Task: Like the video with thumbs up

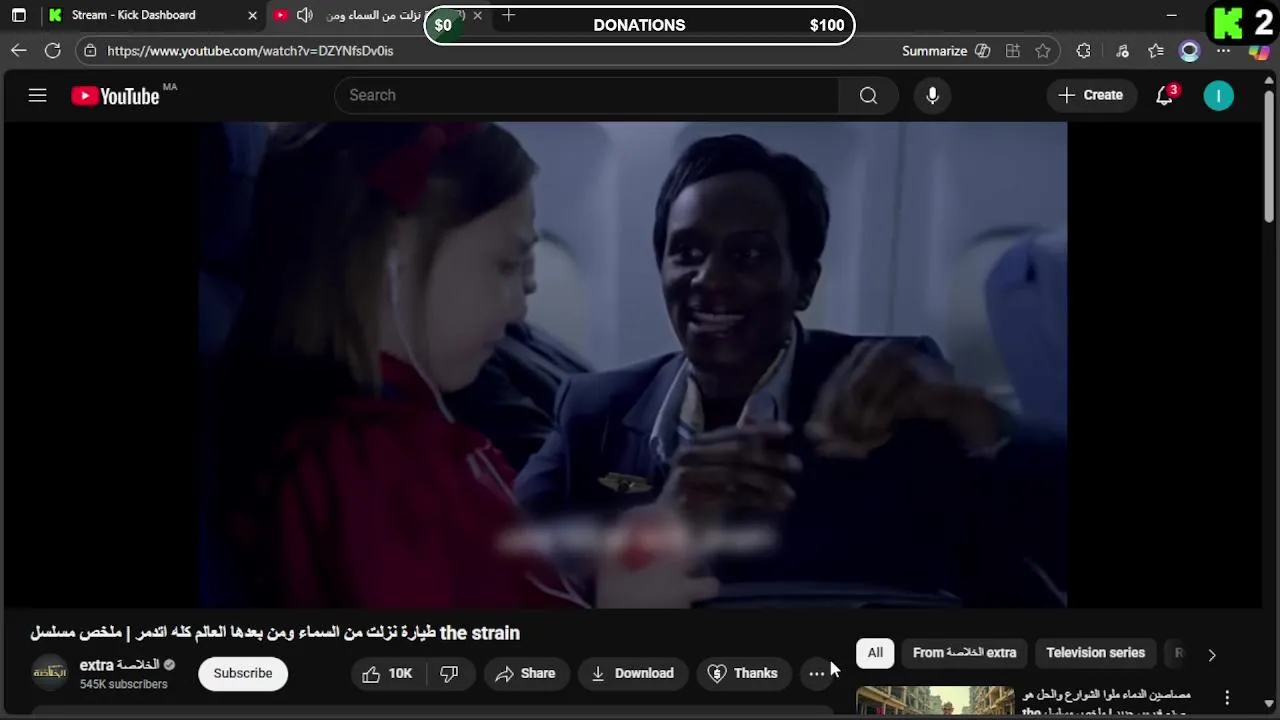Action: click(x=387, y=673)
